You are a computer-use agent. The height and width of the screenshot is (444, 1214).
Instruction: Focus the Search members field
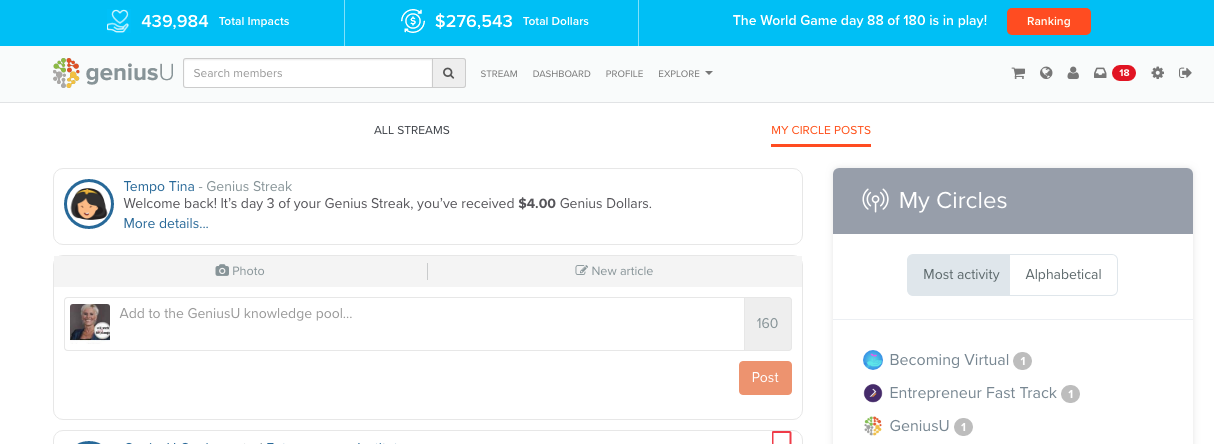308,73
